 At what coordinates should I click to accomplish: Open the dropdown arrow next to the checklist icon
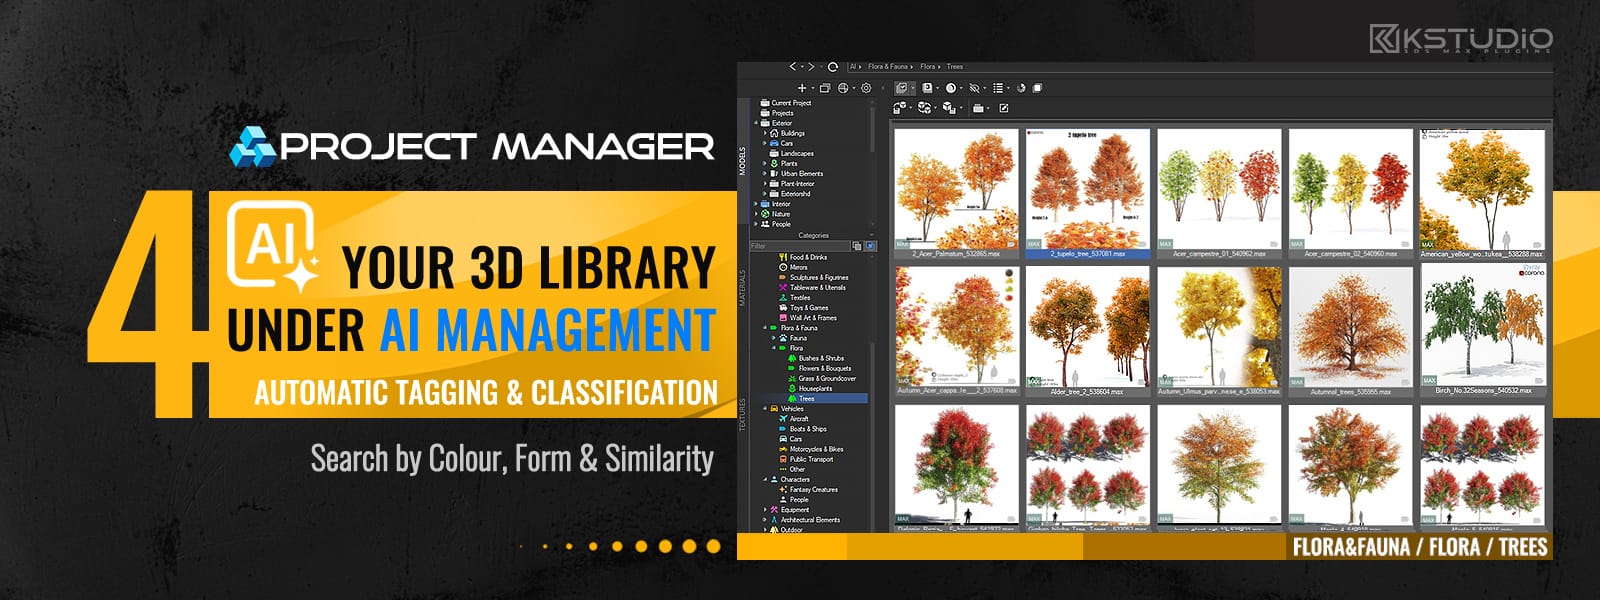(913, 88)
